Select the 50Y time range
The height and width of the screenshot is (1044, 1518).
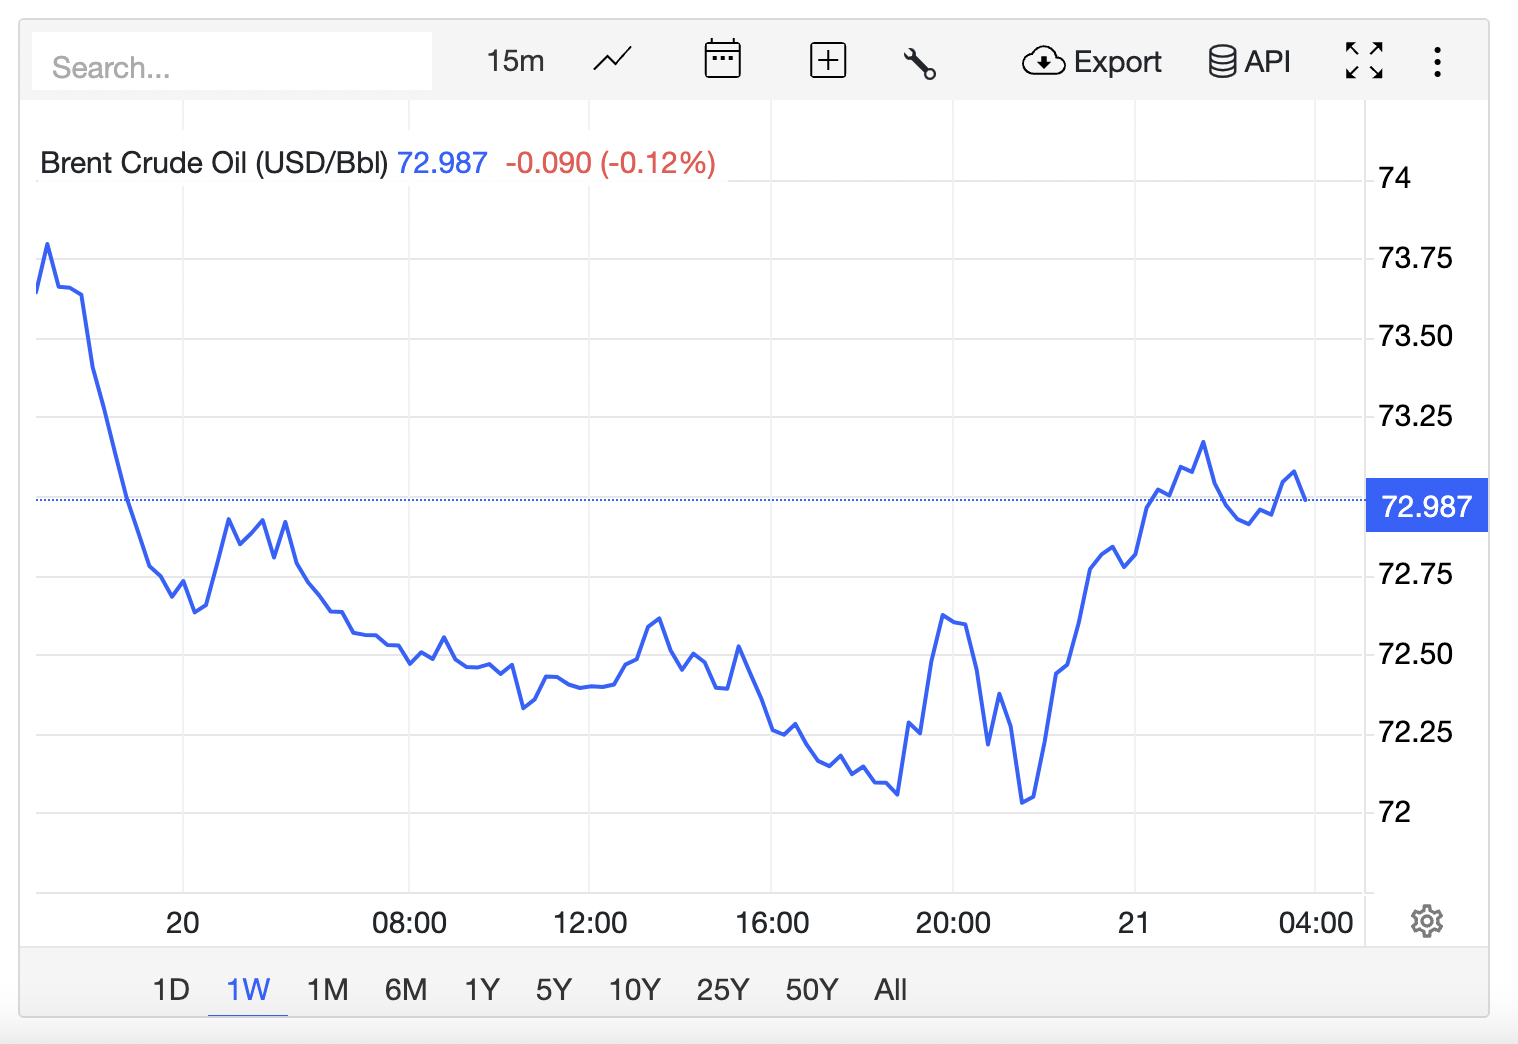pyautogui.click(x=811, y=989)
